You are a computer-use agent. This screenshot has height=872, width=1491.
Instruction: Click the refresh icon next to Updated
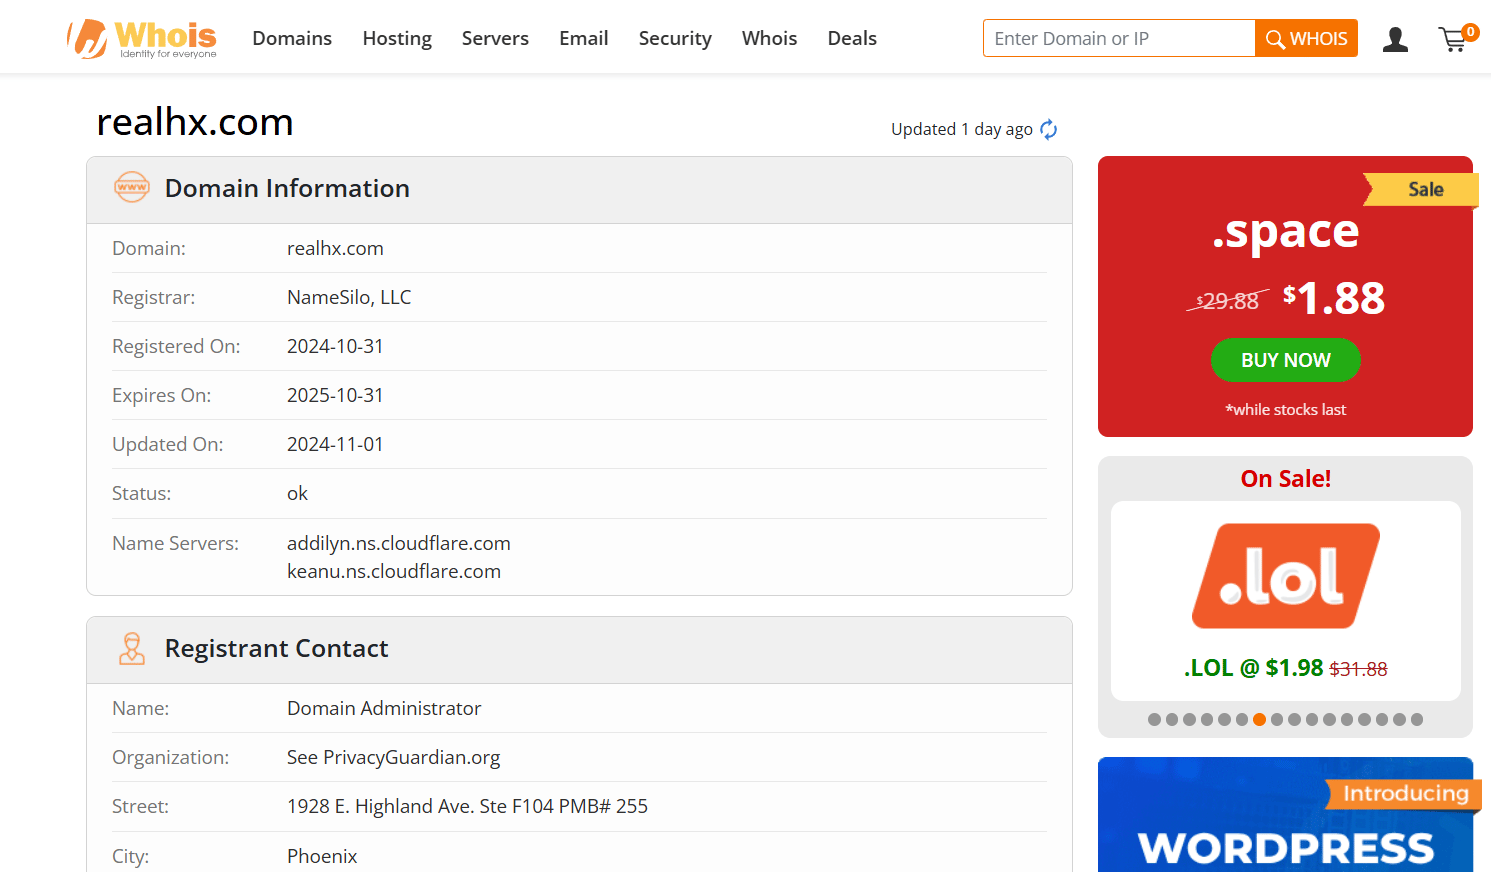1048,129
